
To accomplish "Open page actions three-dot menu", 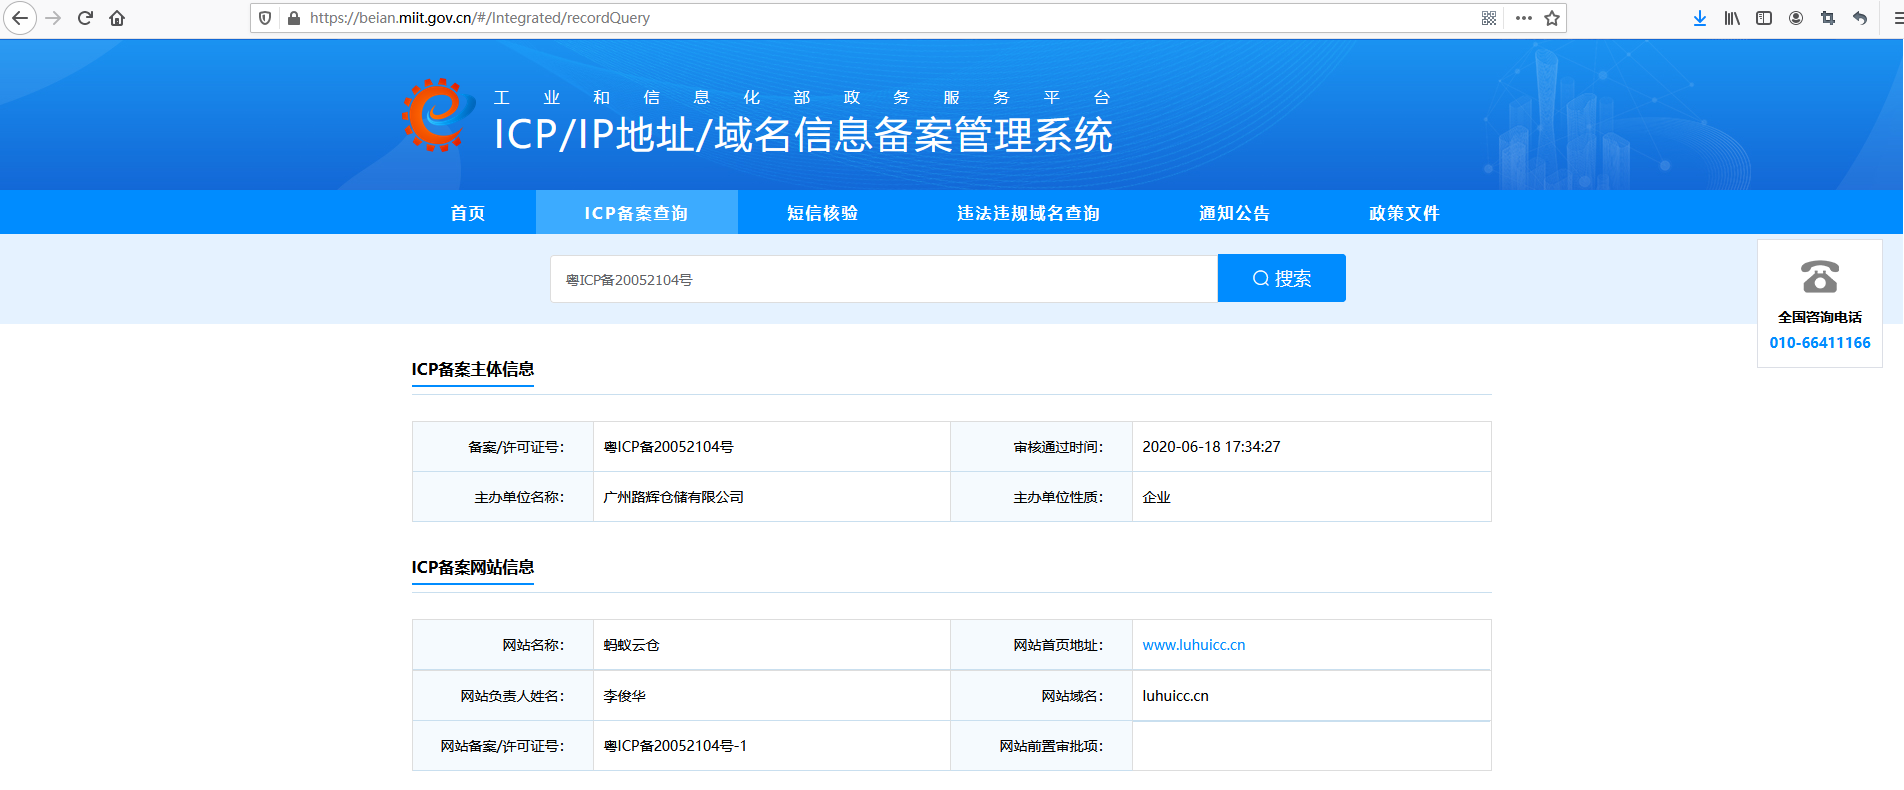I will [x=1523, y=18].
